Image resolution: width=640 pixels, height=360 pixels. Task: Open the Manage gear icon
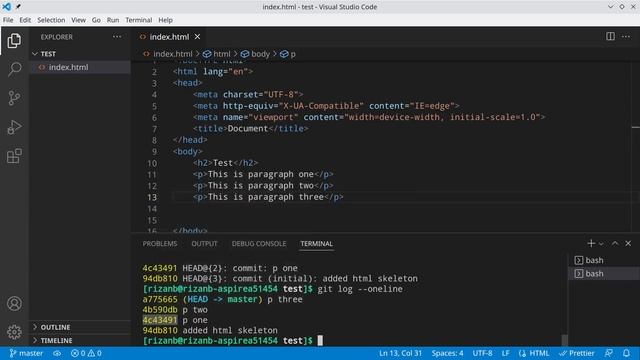(x=14, y=332)
